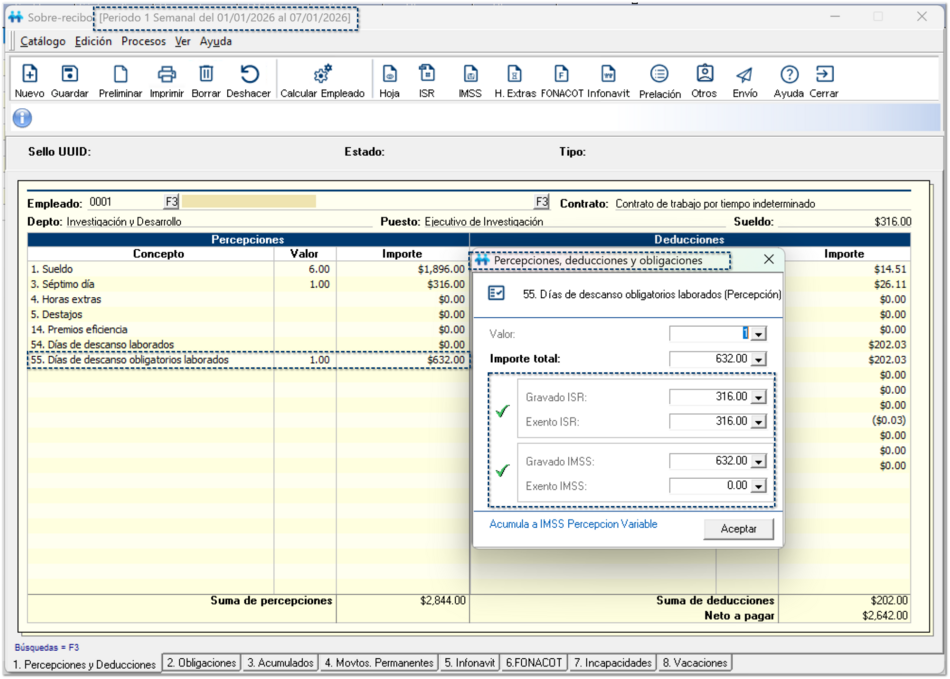Toggle the green IMSS checkmark
The height and width of the screenshot is (679, 950).
pos(502,471)
